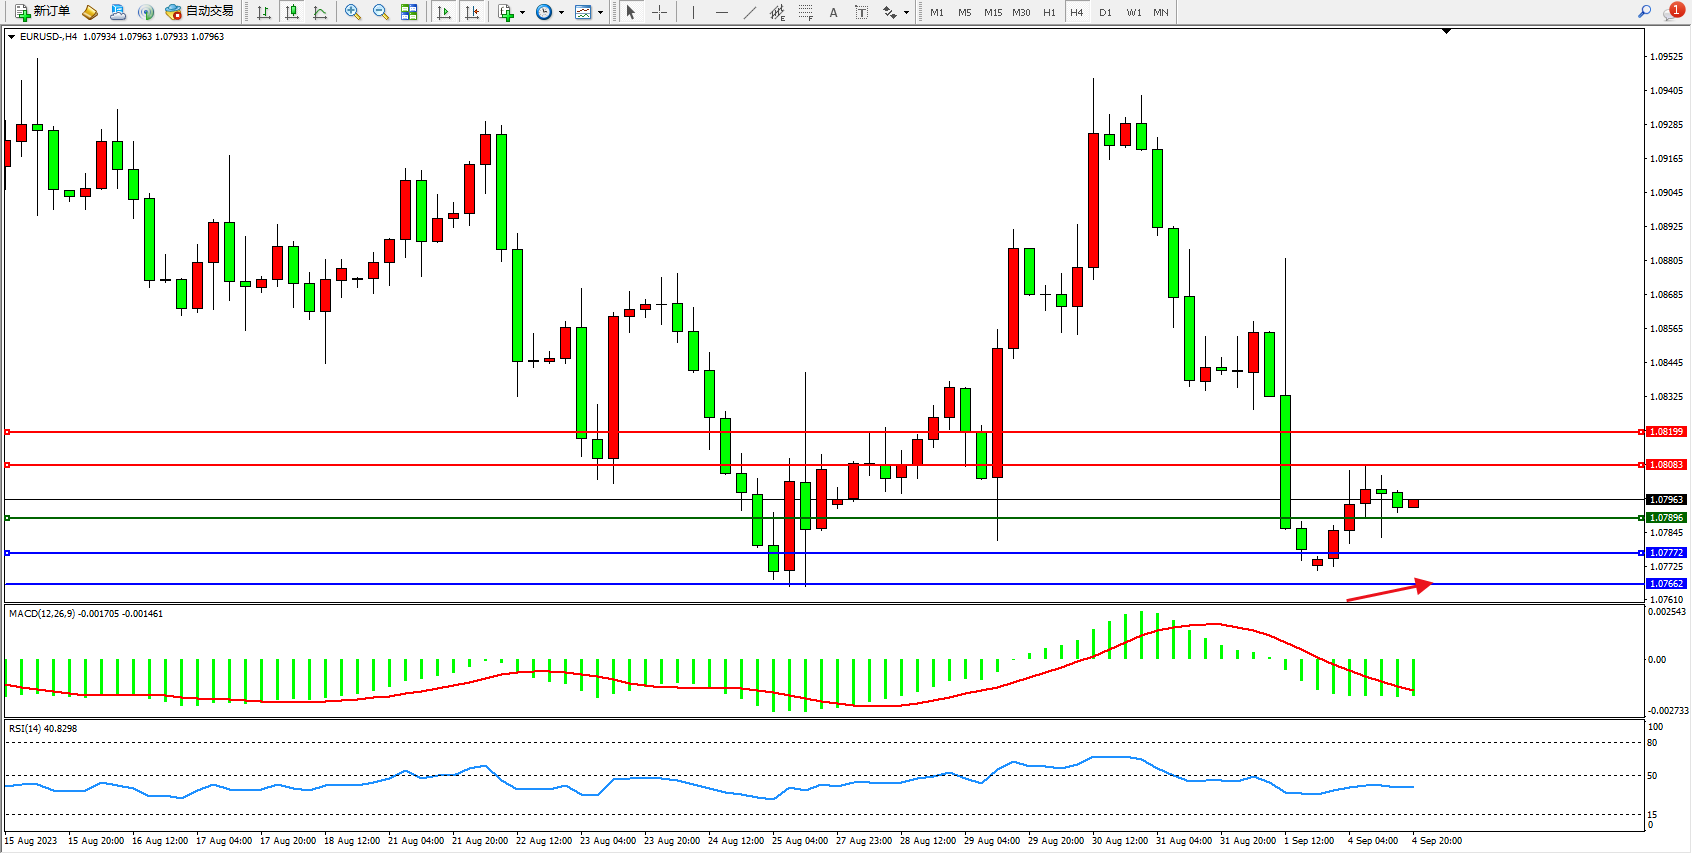Switch to line chart mode
The height and width of the screenshot is (854, 1692).
point(320,12)
